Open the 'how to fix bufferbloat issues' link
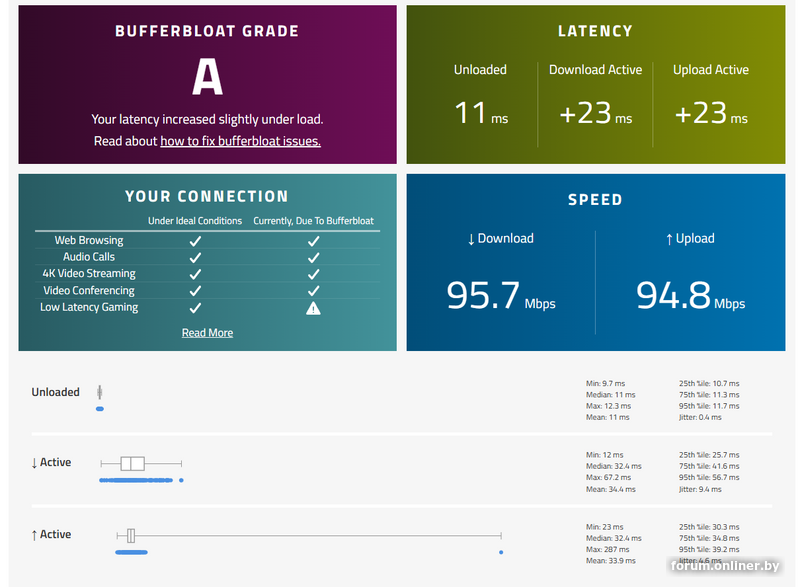Viewport: 800px width, 587px height. (x=240, y=141)
